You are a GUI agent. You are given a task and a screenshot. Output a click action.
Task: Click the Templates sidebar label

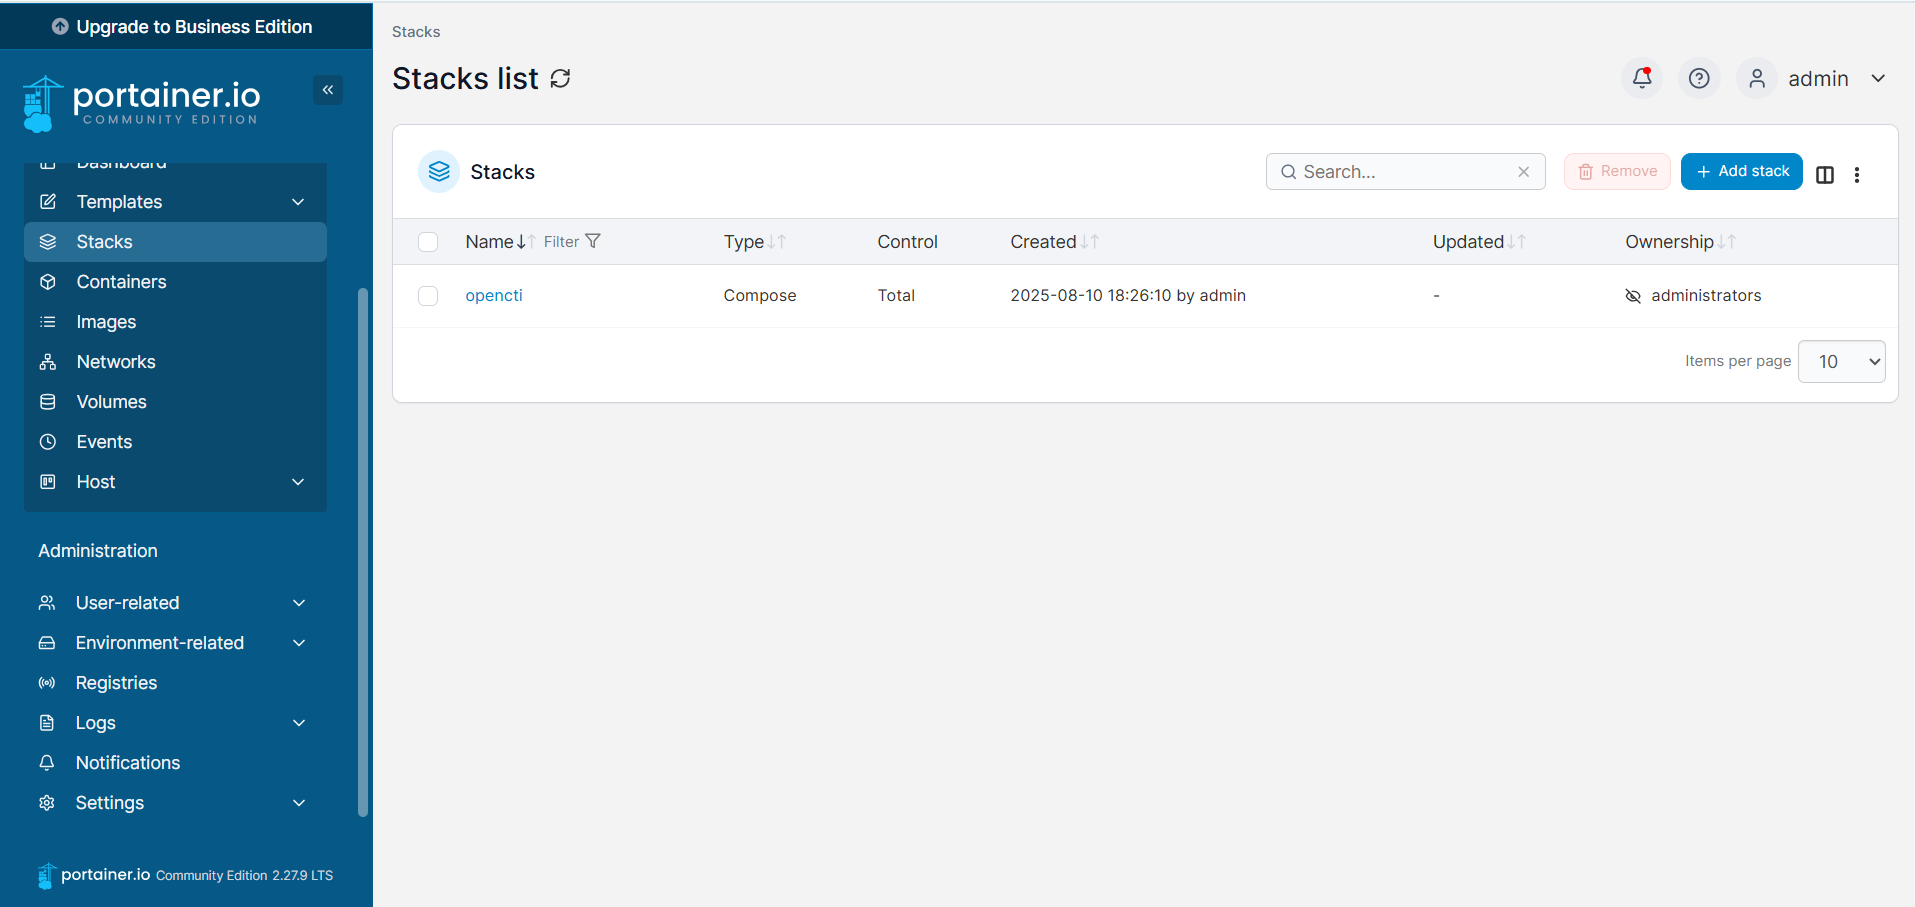[119, 202]
